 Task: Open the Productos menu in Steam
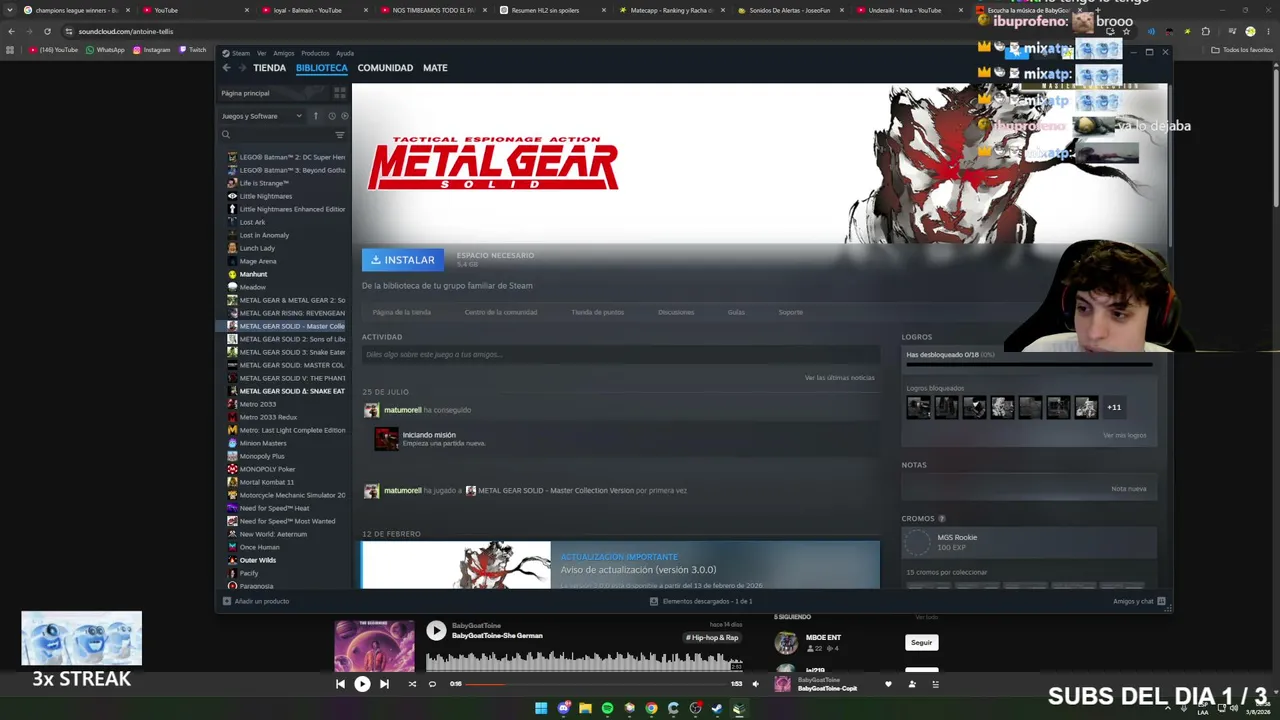click(315, 53)
